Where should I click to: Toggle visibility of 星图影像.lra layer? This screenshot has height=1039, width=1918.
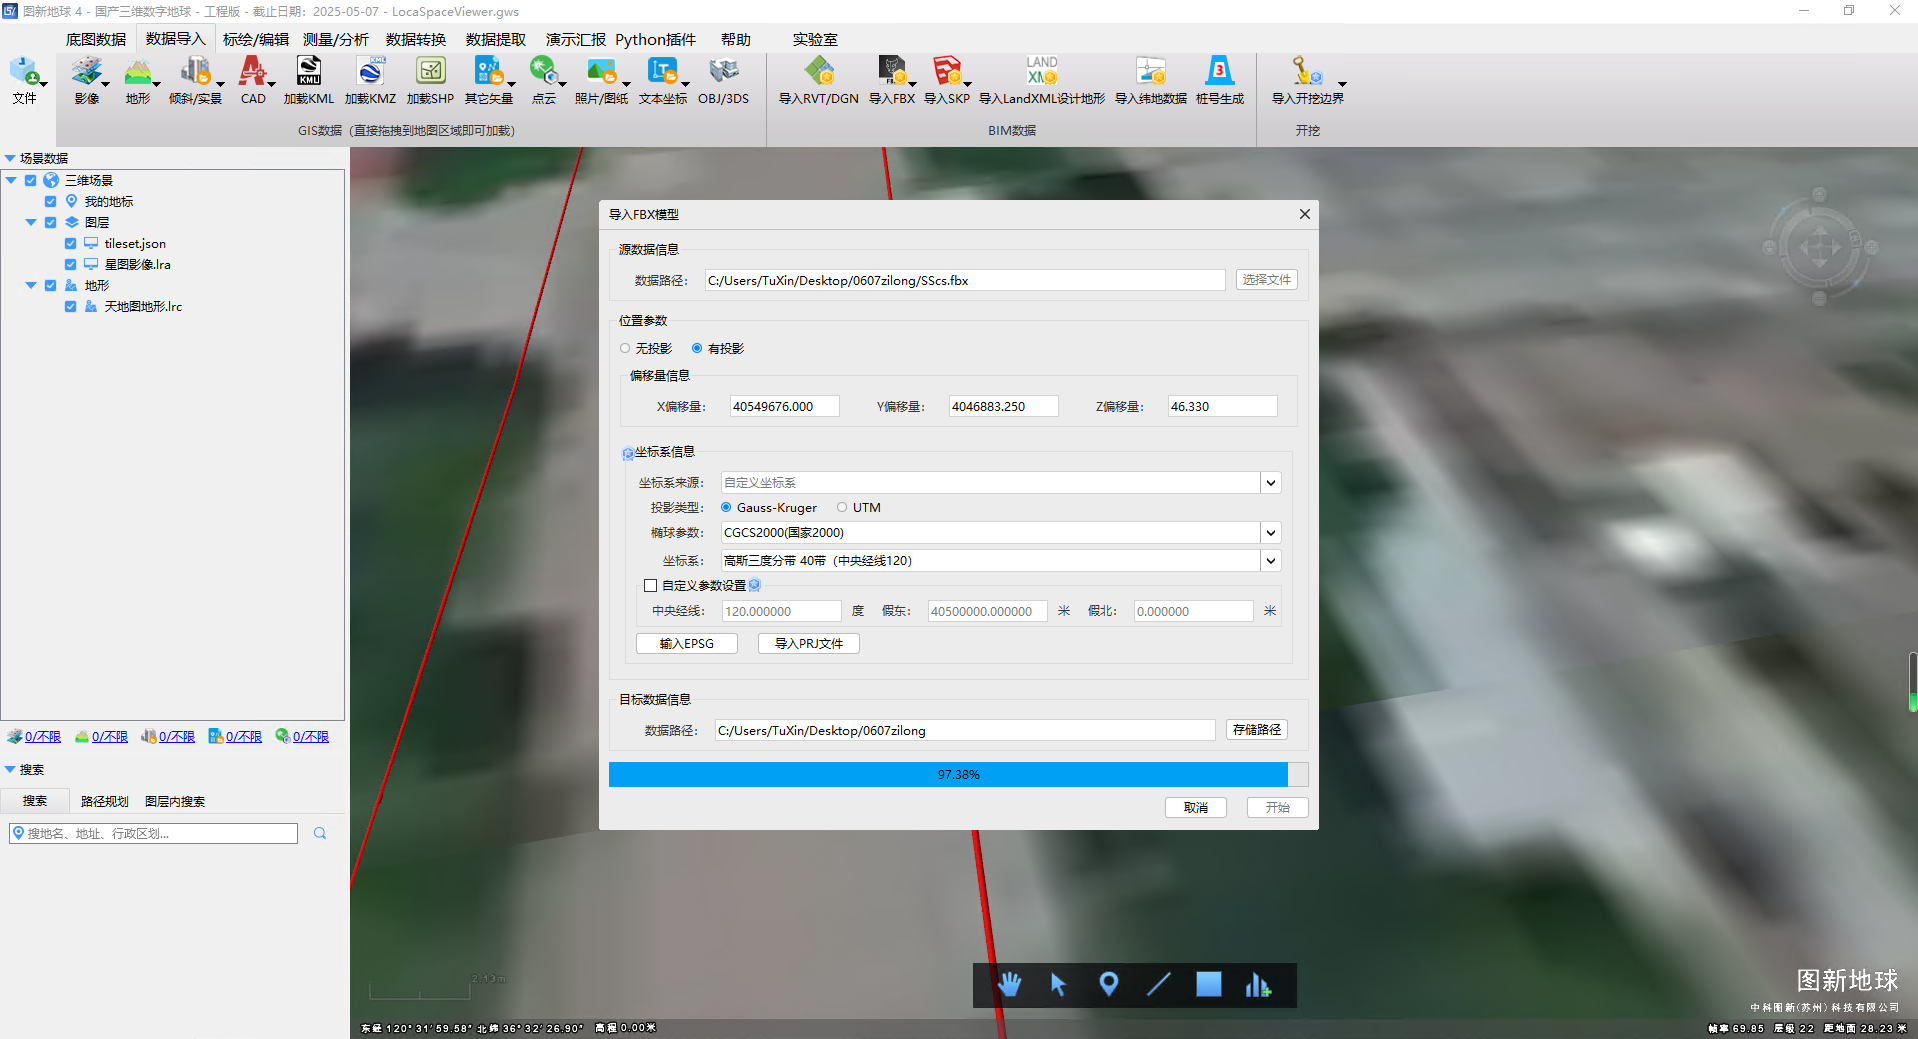(70, 264)
